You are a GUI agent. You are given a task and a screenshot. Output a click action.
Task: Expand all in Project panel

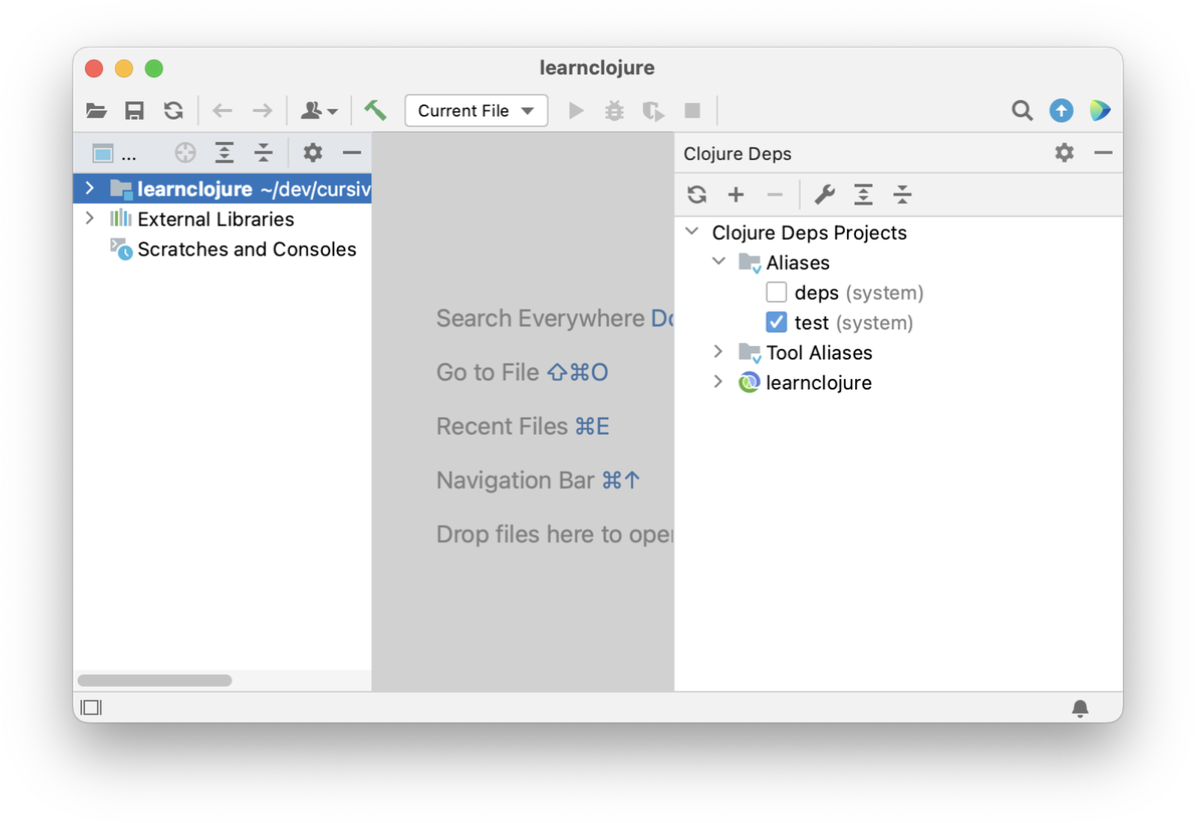(224, 153)
